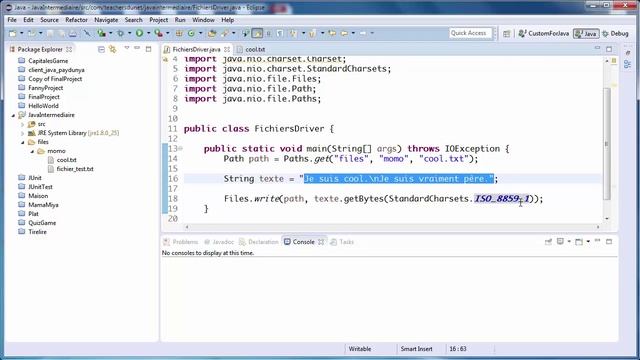Expand the JRE System Library node

coord(23,133)
